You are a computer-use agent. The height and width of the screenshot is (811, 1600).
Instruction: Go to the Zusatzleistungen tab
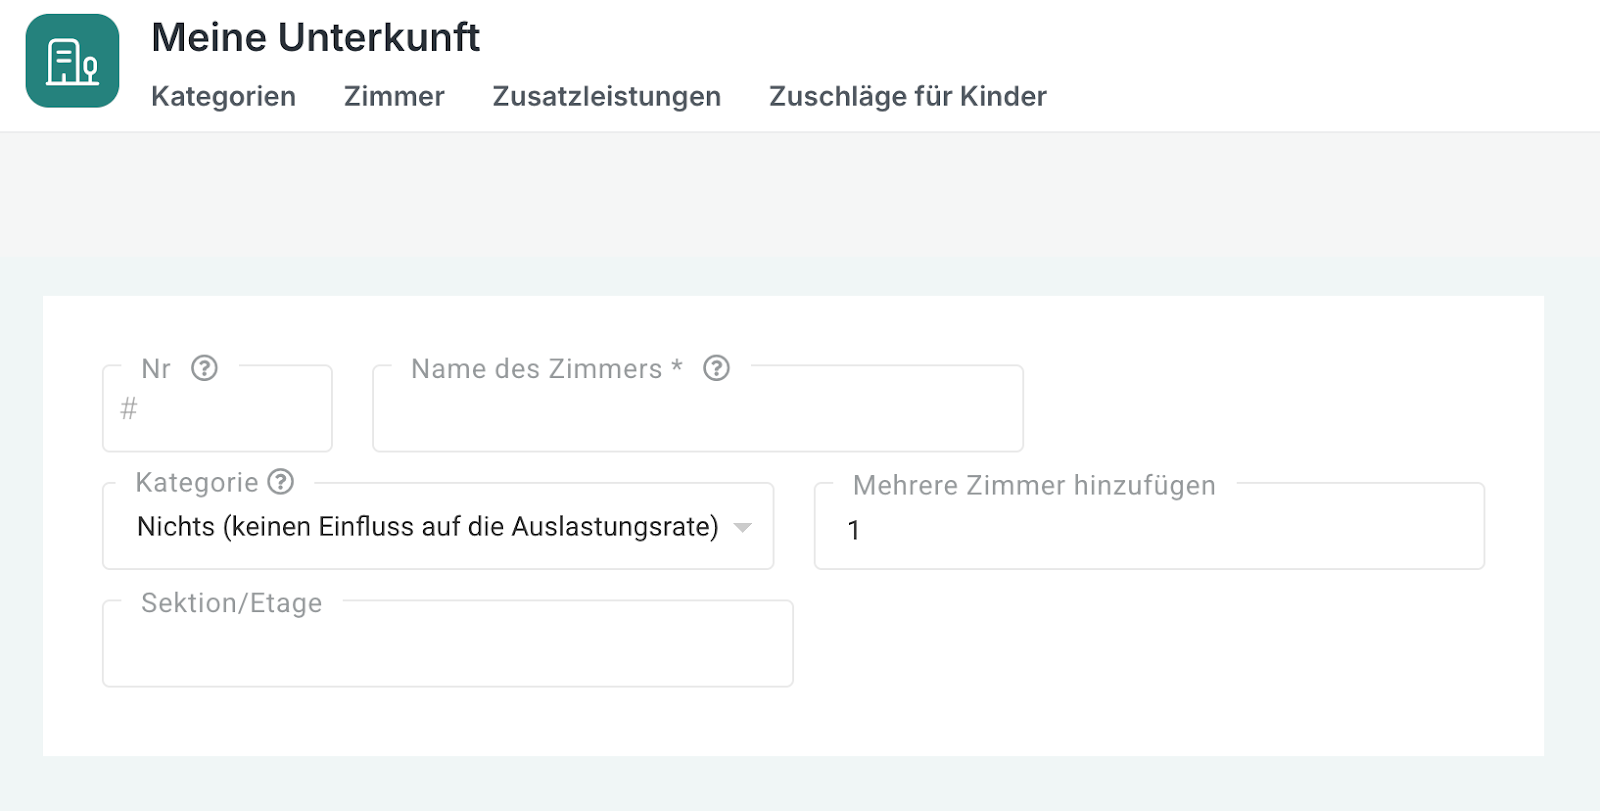click(x=607, y=96)
